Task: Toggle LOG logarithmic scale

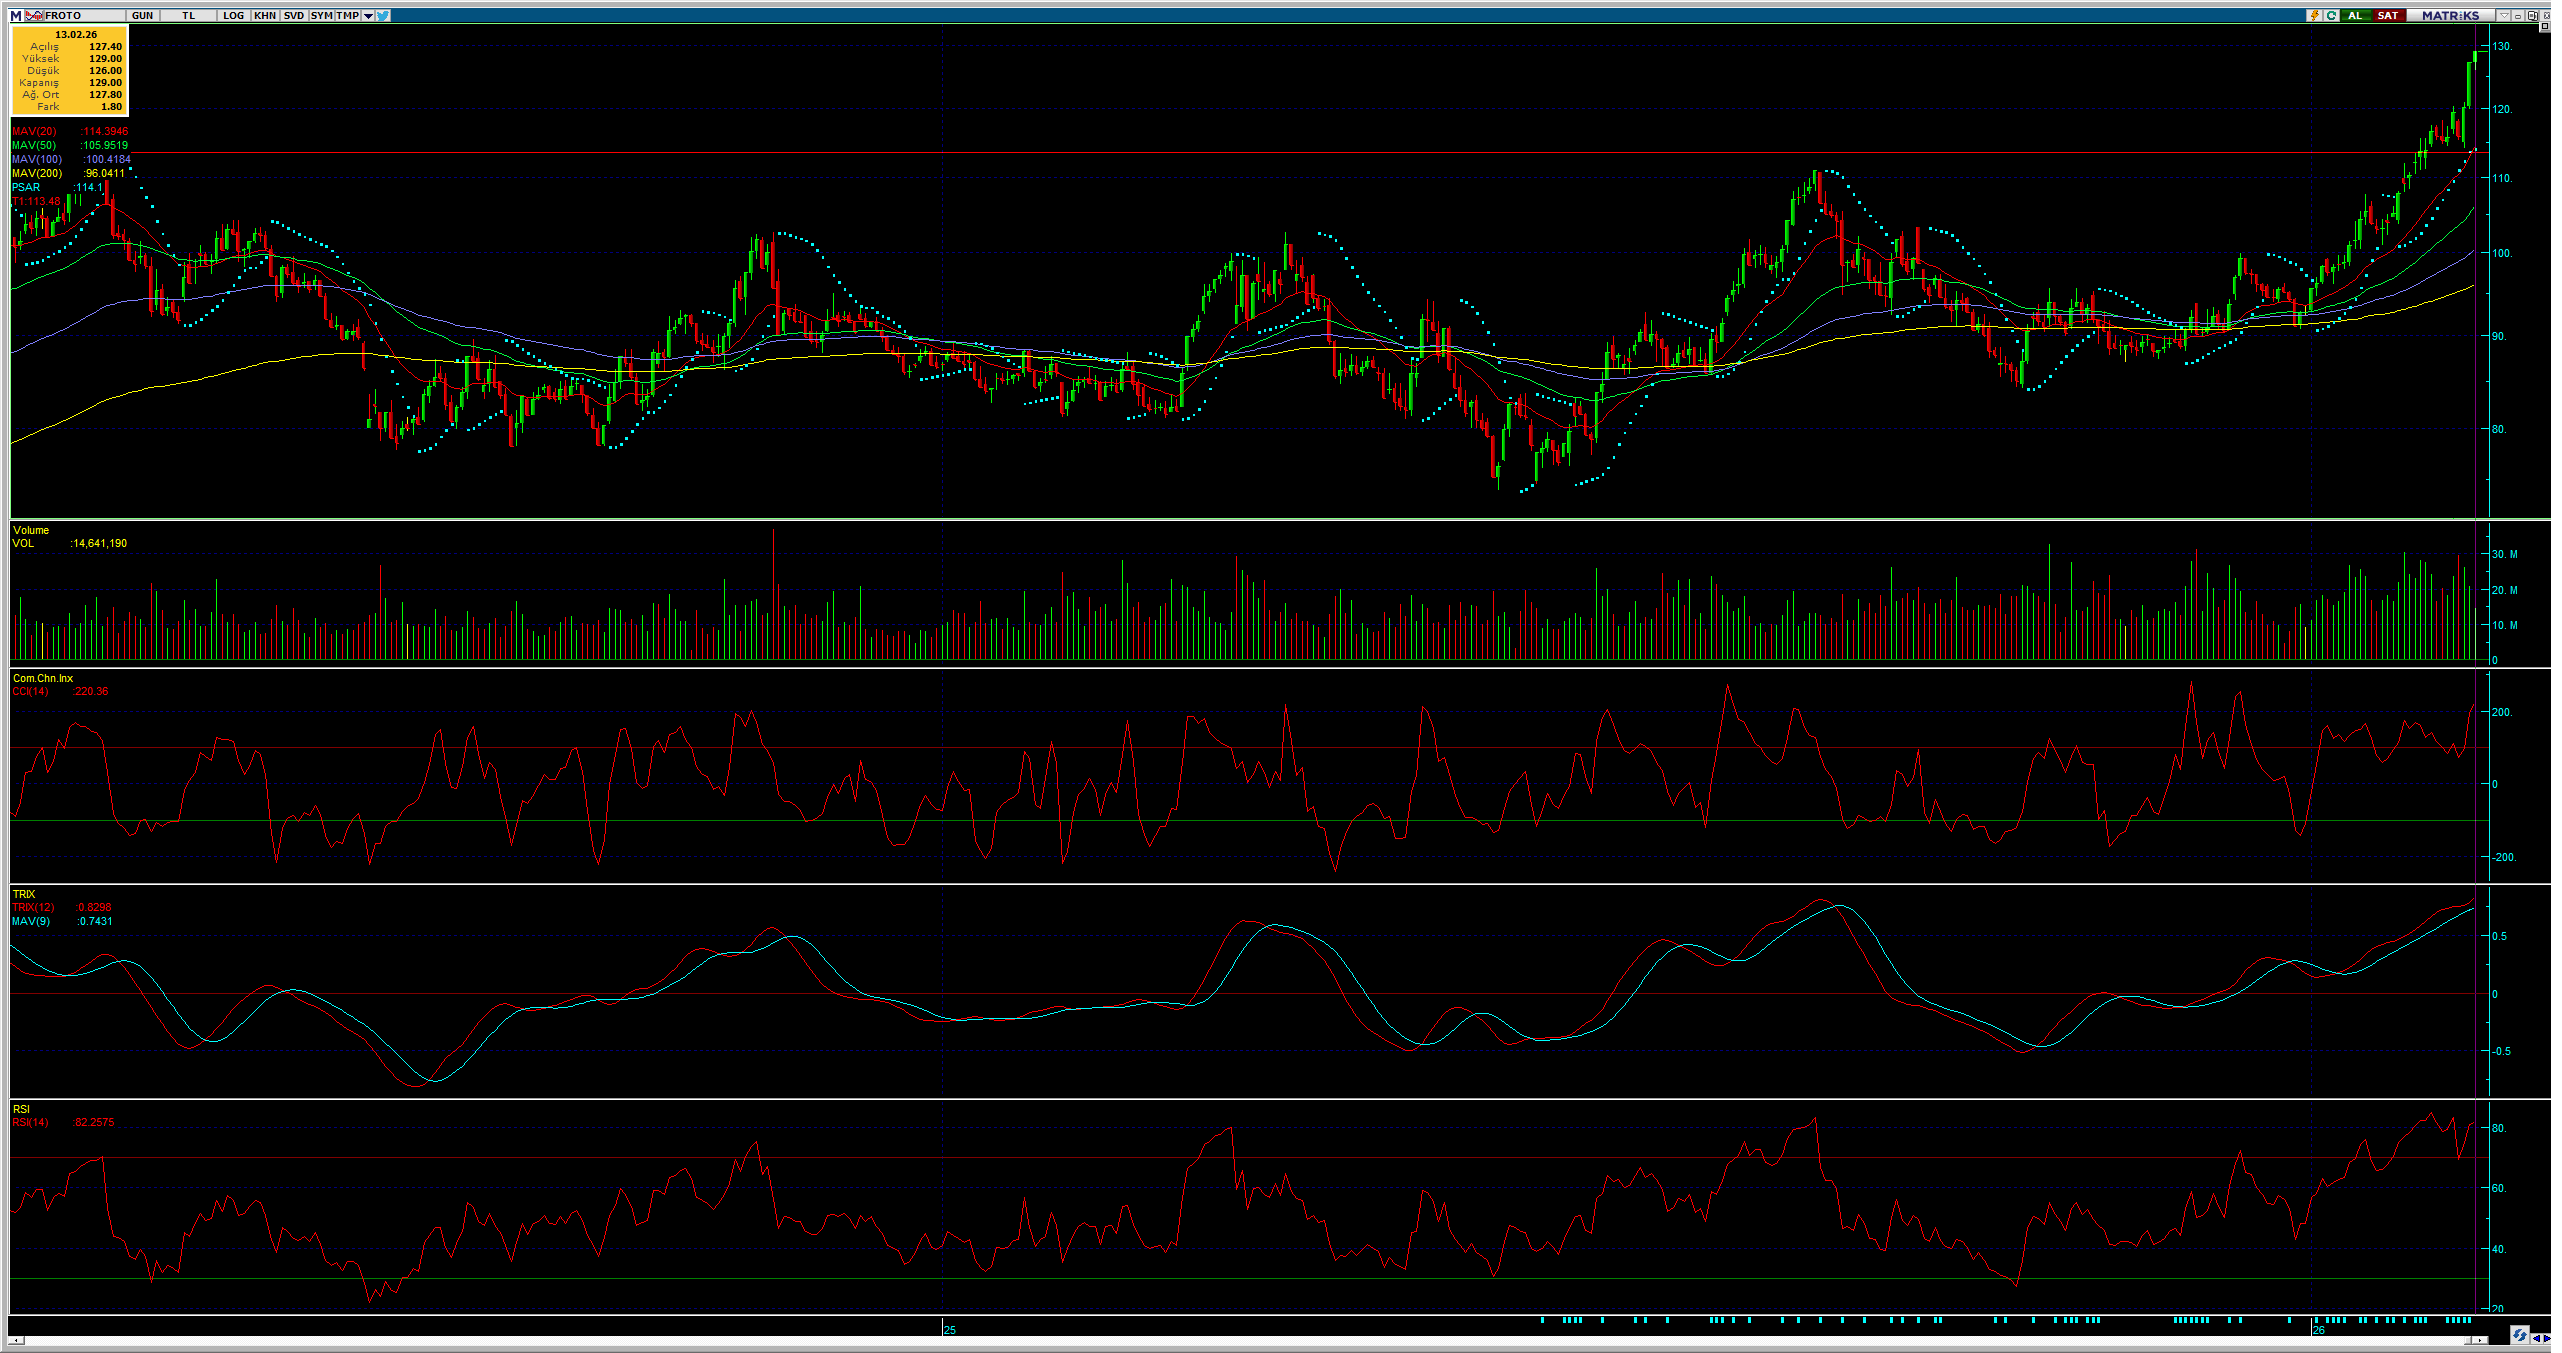Action: point(233,15)
